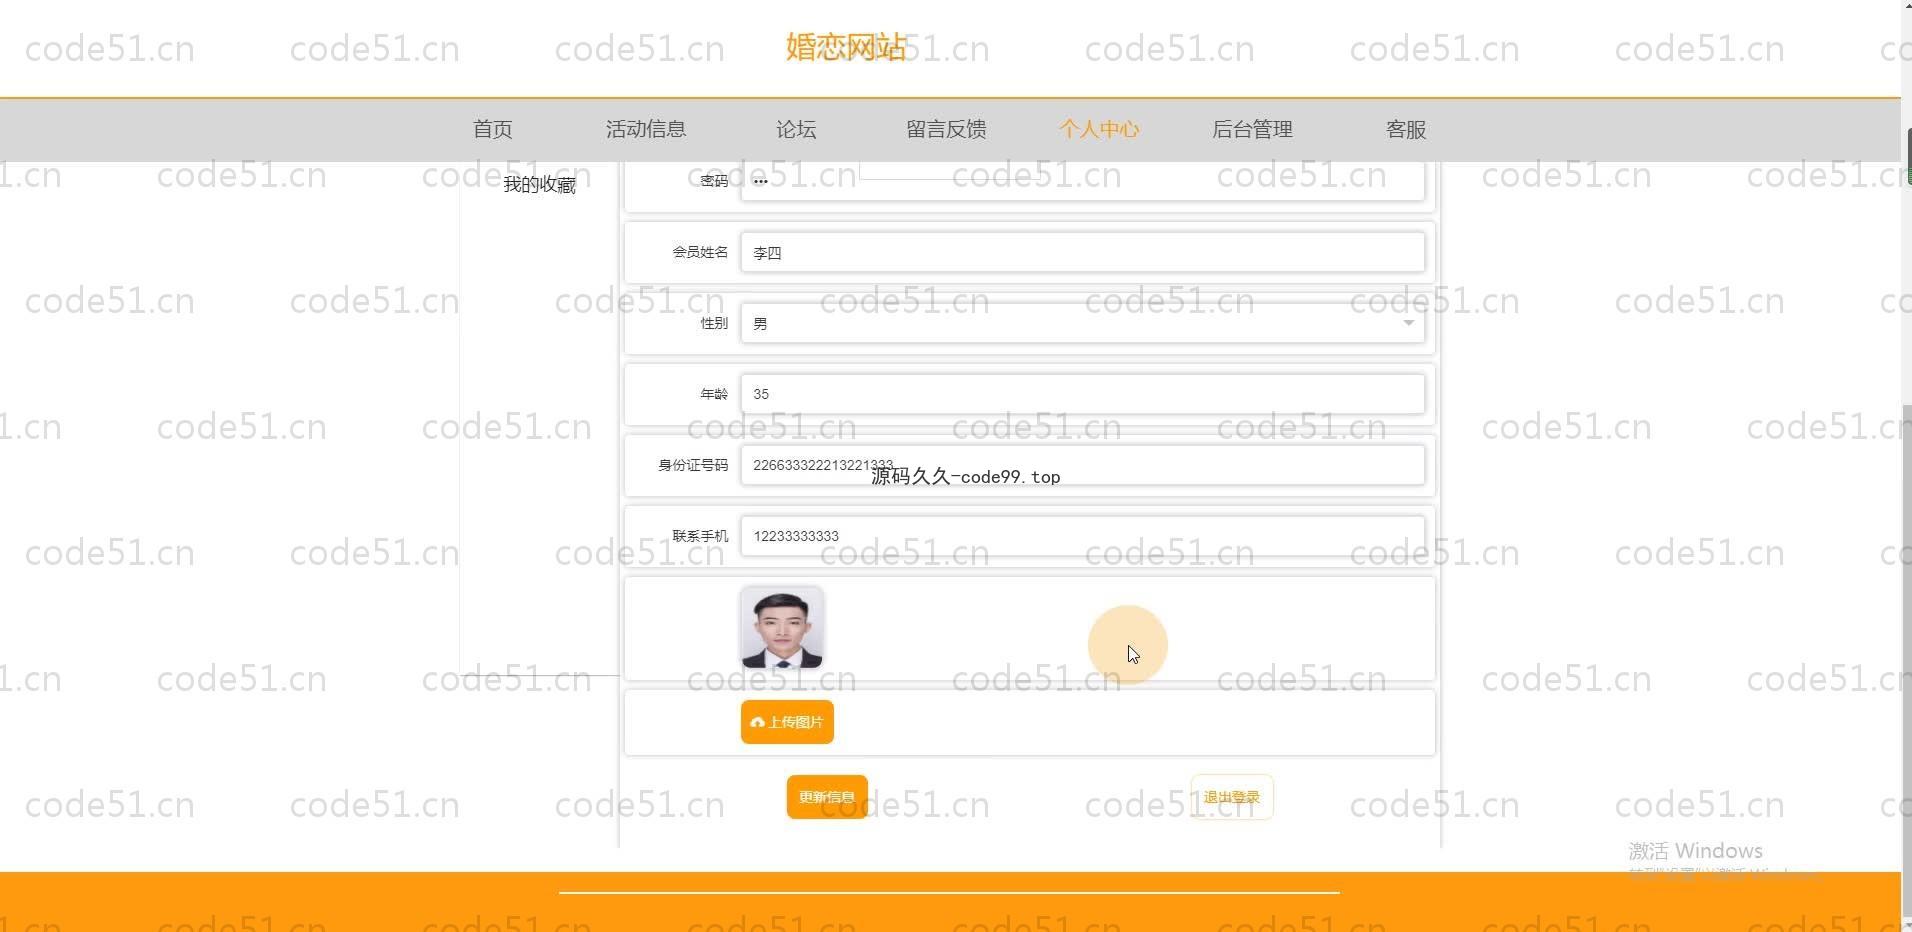Select 留言反馈 in the navigation bar
The image size is (1912, 932).
(x=946, y=129)
